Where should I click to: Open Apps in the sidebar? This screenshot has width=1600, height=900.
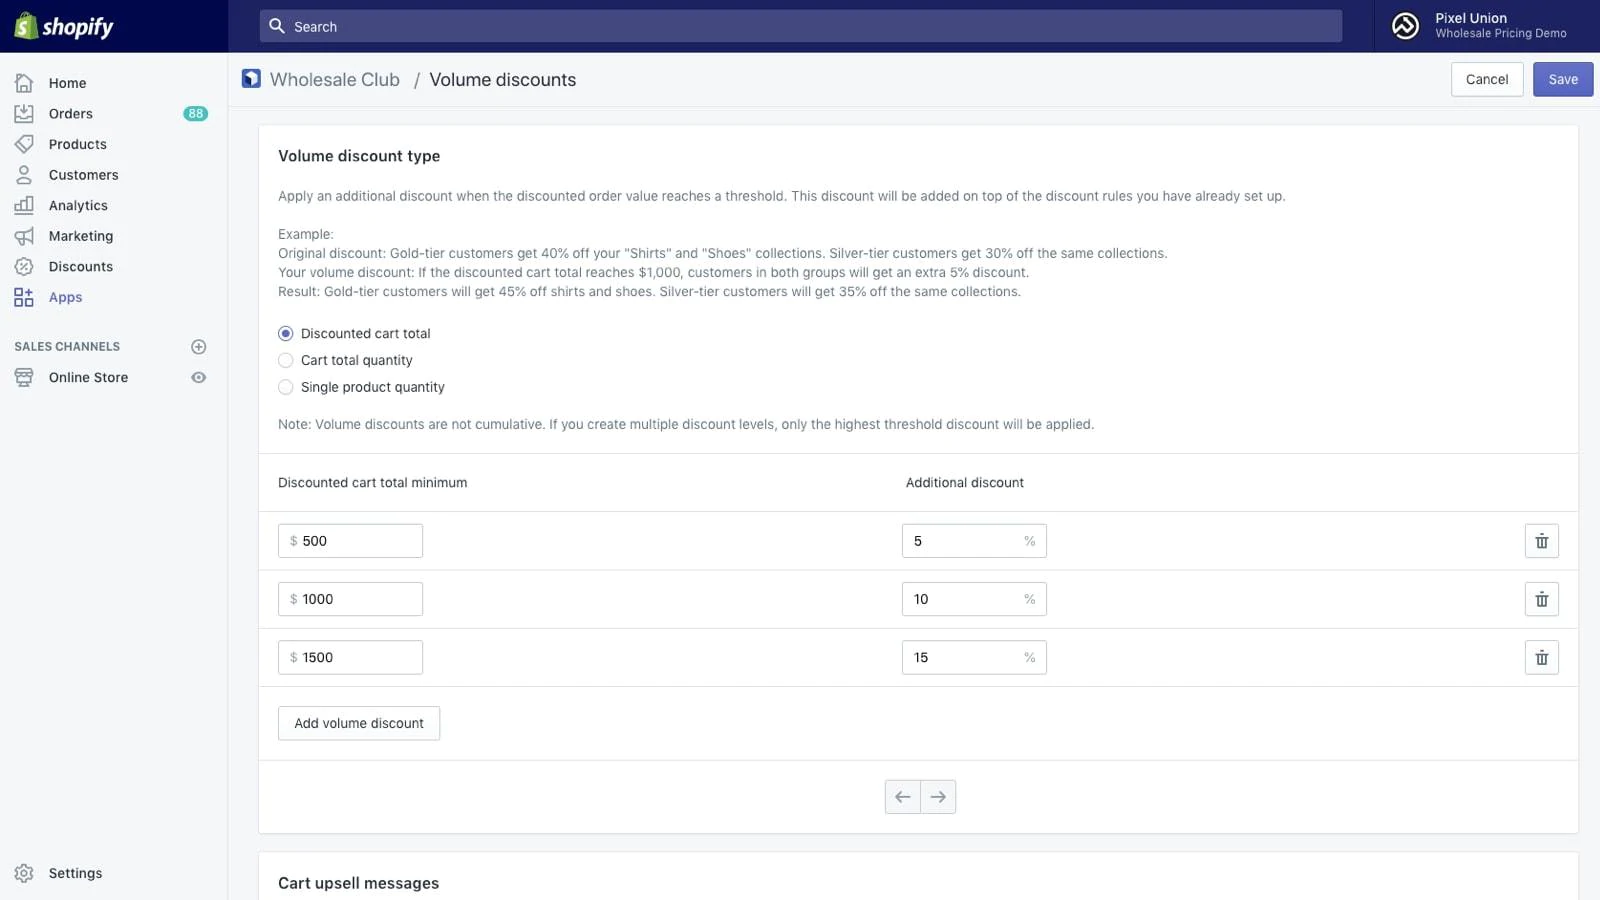(66, 297)
